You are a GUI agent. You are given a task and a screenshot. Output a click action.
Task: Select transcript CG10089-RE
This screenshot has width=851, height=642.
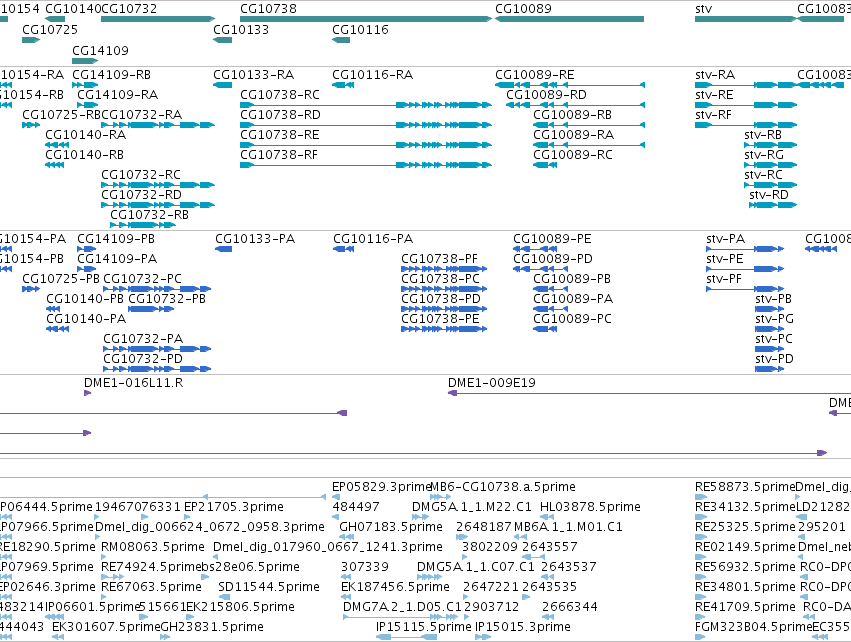[x=569, y=85]
